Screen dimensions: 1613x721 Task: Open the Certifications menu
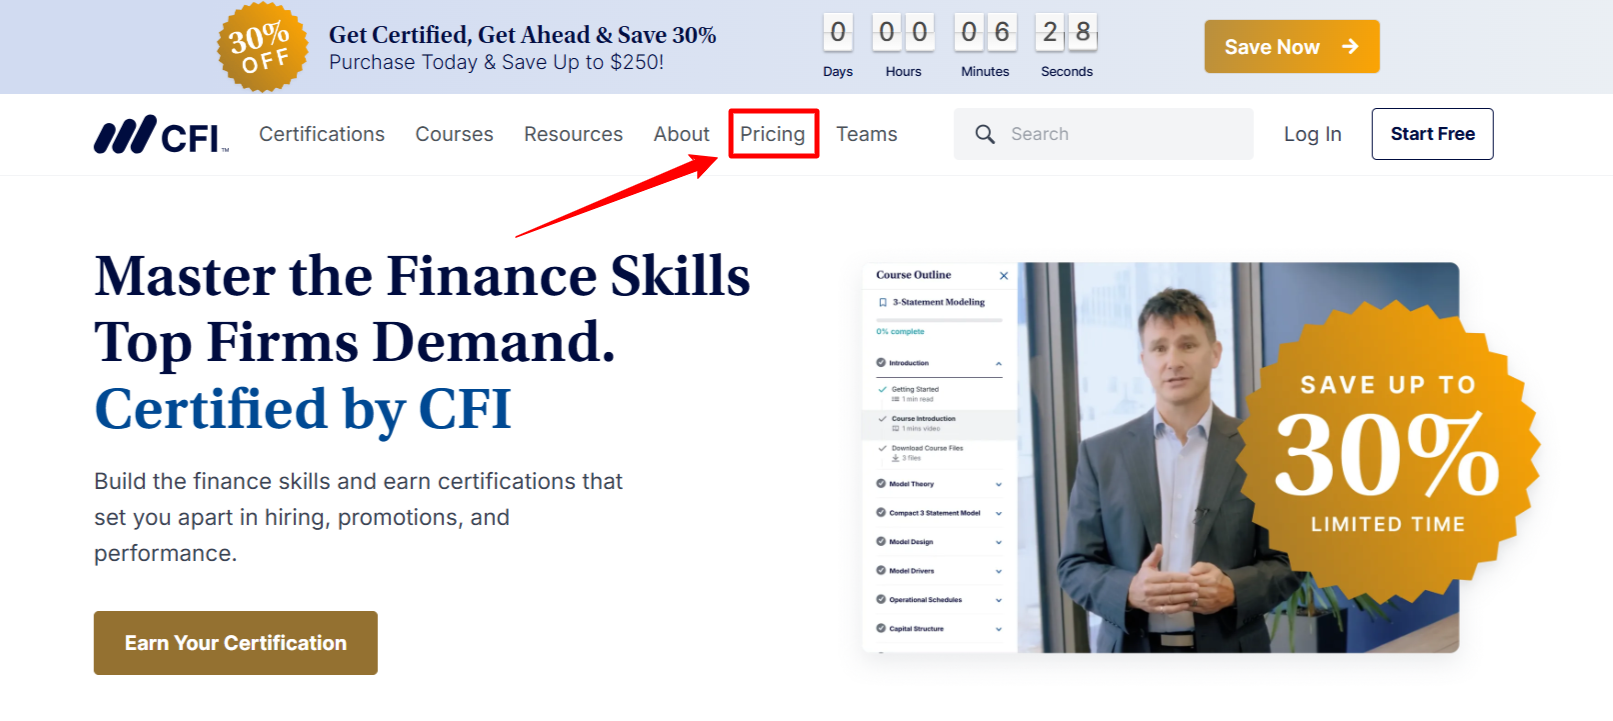(321, 134)
